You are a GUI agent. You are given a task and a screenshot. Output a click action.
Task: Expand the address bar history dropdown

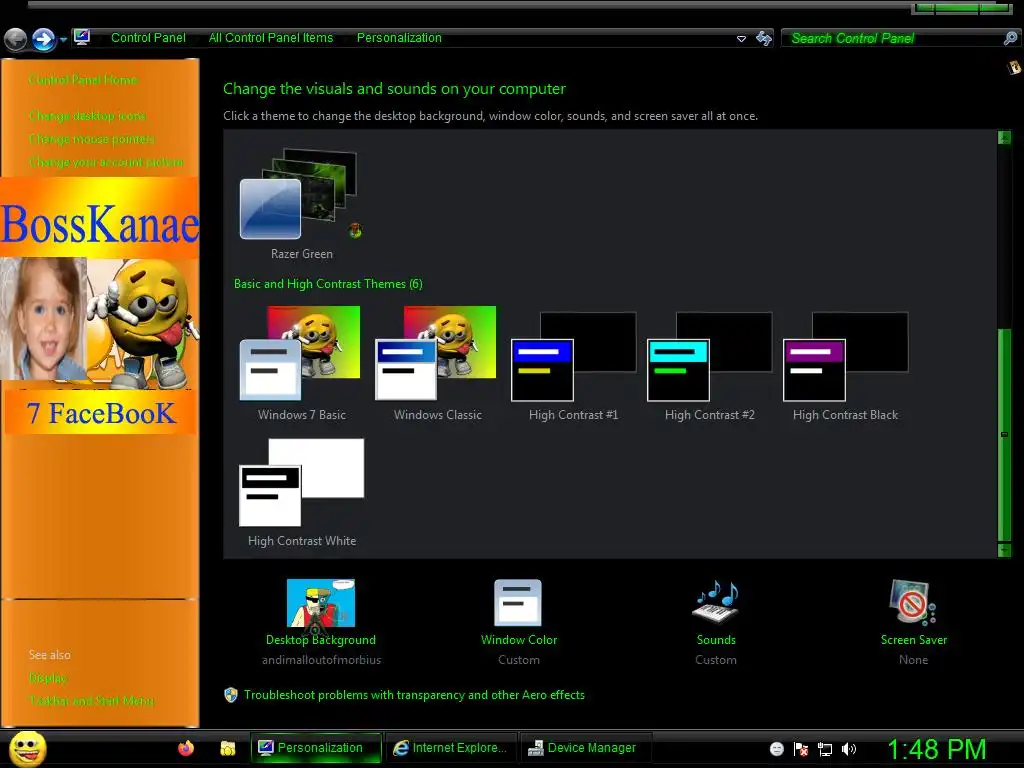tap(741, 39)
